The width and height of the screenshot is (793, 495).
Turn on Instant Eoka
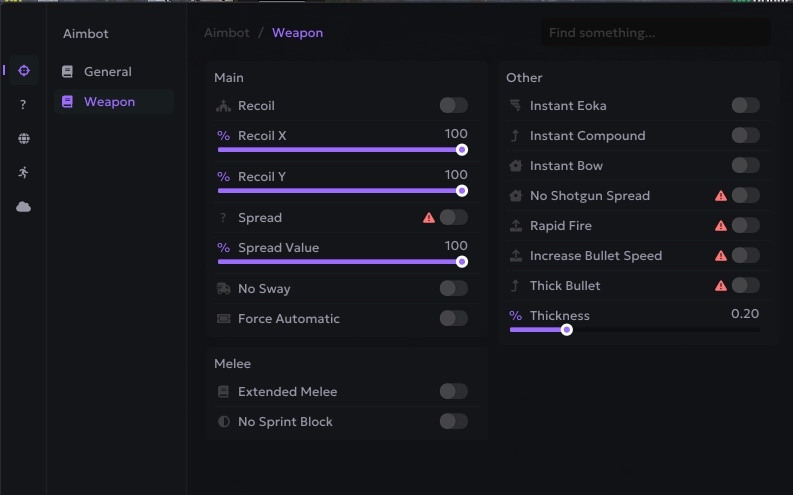745,105
